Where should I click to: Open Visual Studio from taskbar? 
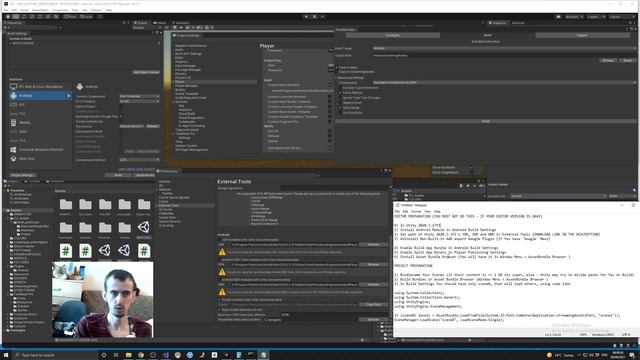[x=165, y=355]
